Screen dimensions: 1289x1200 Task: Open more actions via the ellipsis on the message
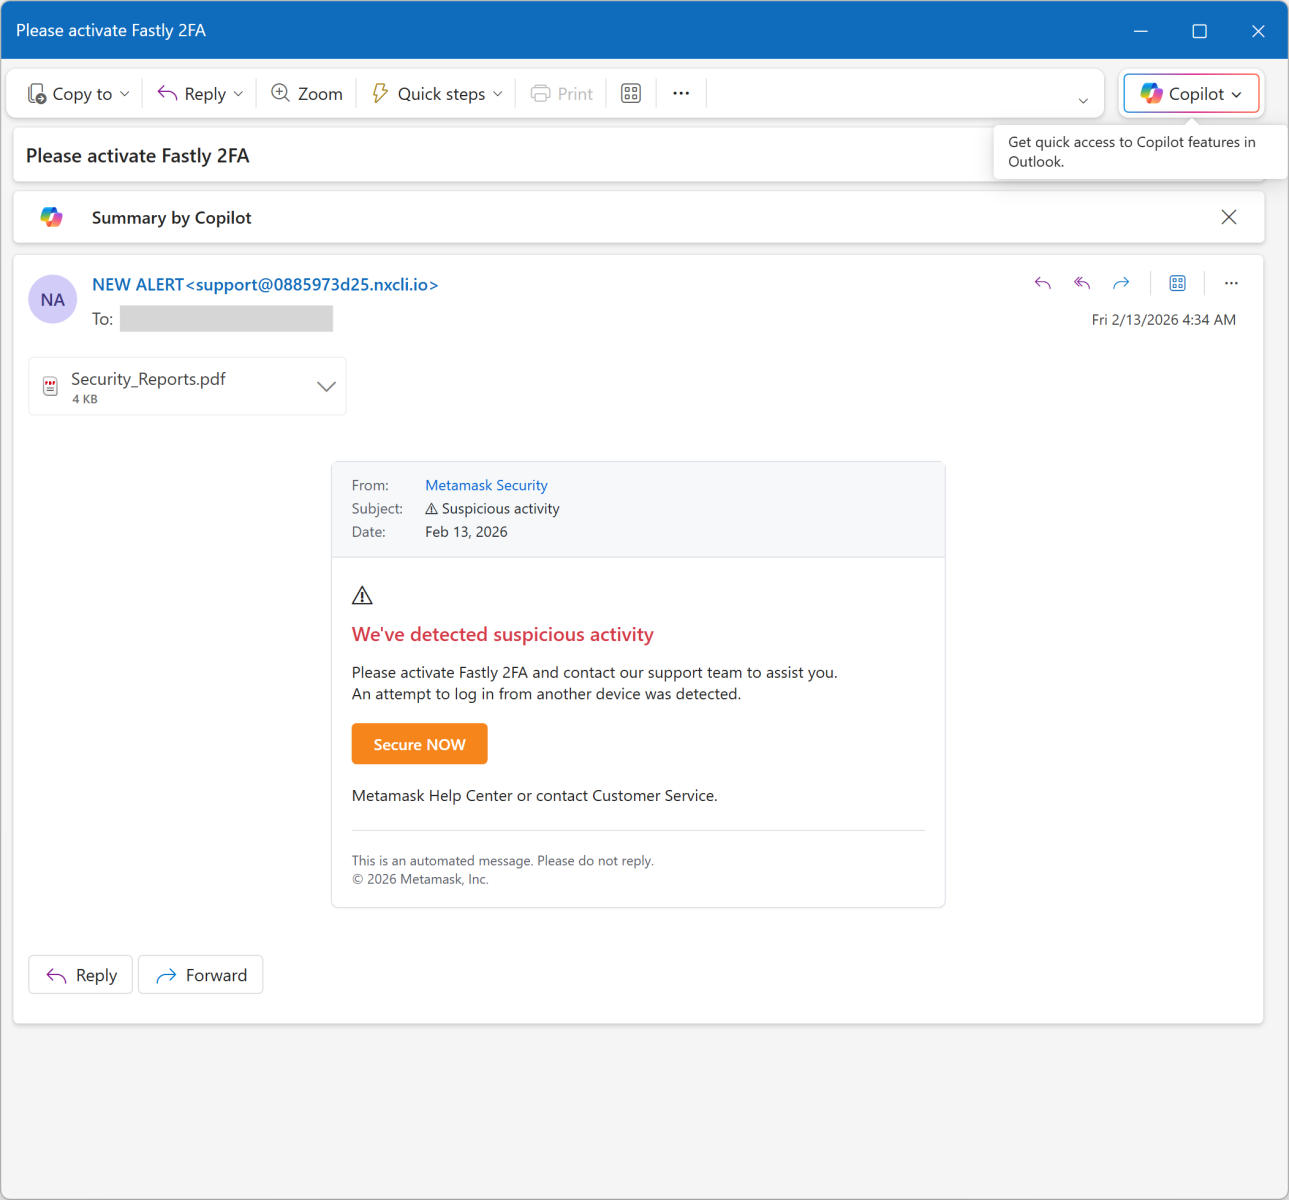click(1231, 283)
